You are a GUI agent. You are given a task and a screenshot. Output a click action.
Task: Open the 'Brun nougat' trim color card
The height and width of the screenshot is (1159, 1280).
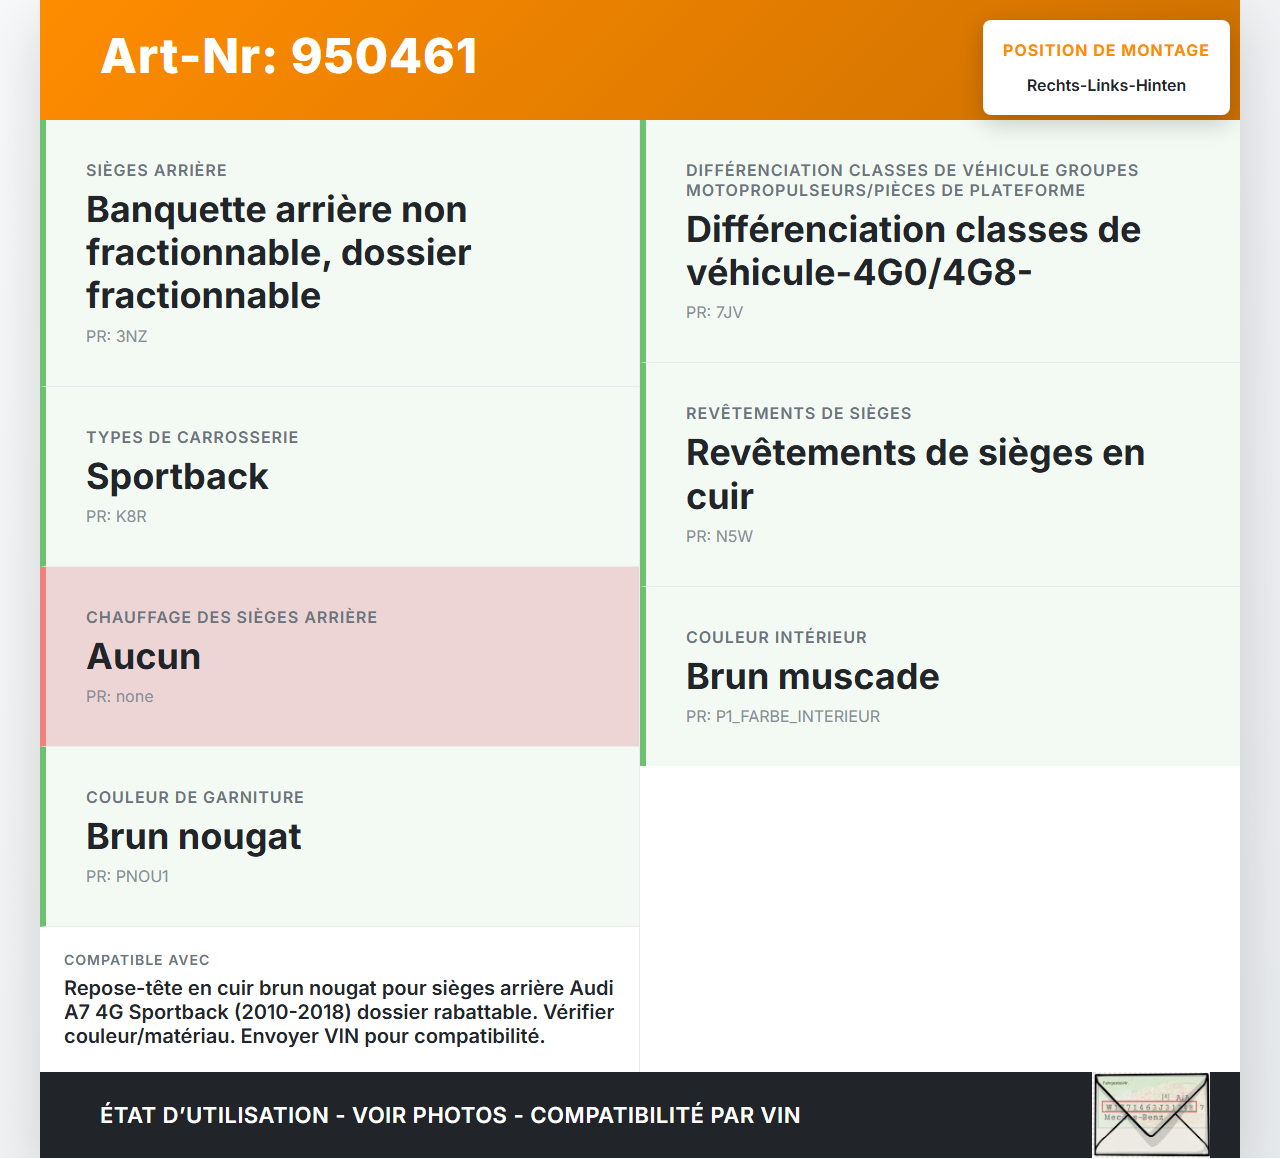[341, 836]
